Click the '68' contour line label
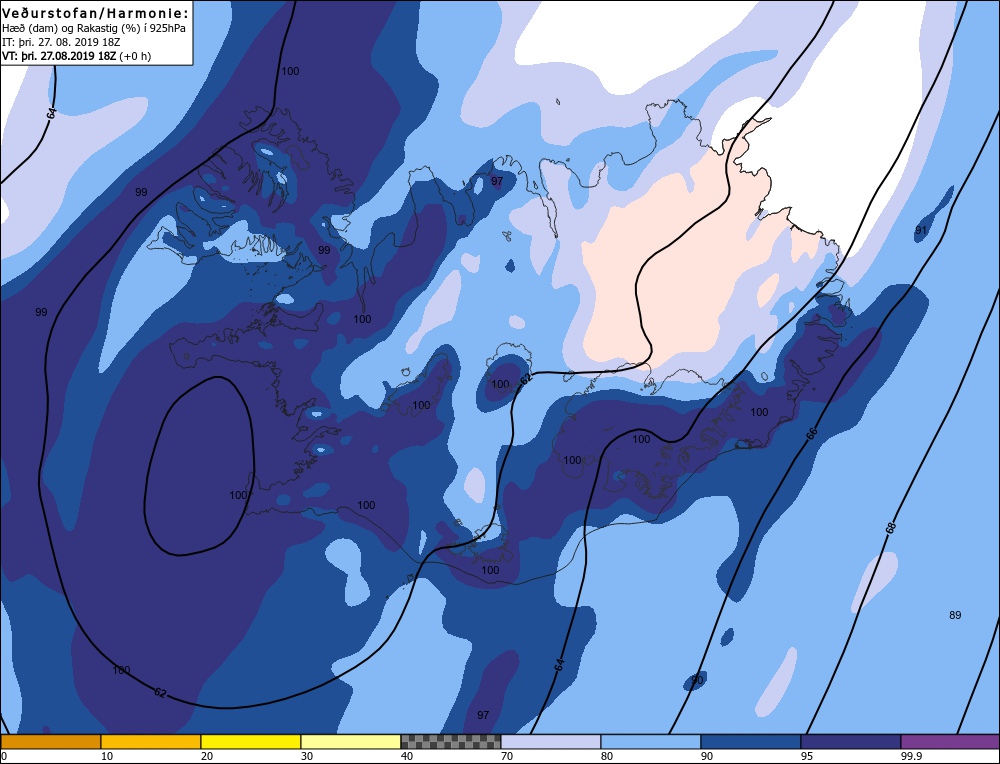 (891, 527)
